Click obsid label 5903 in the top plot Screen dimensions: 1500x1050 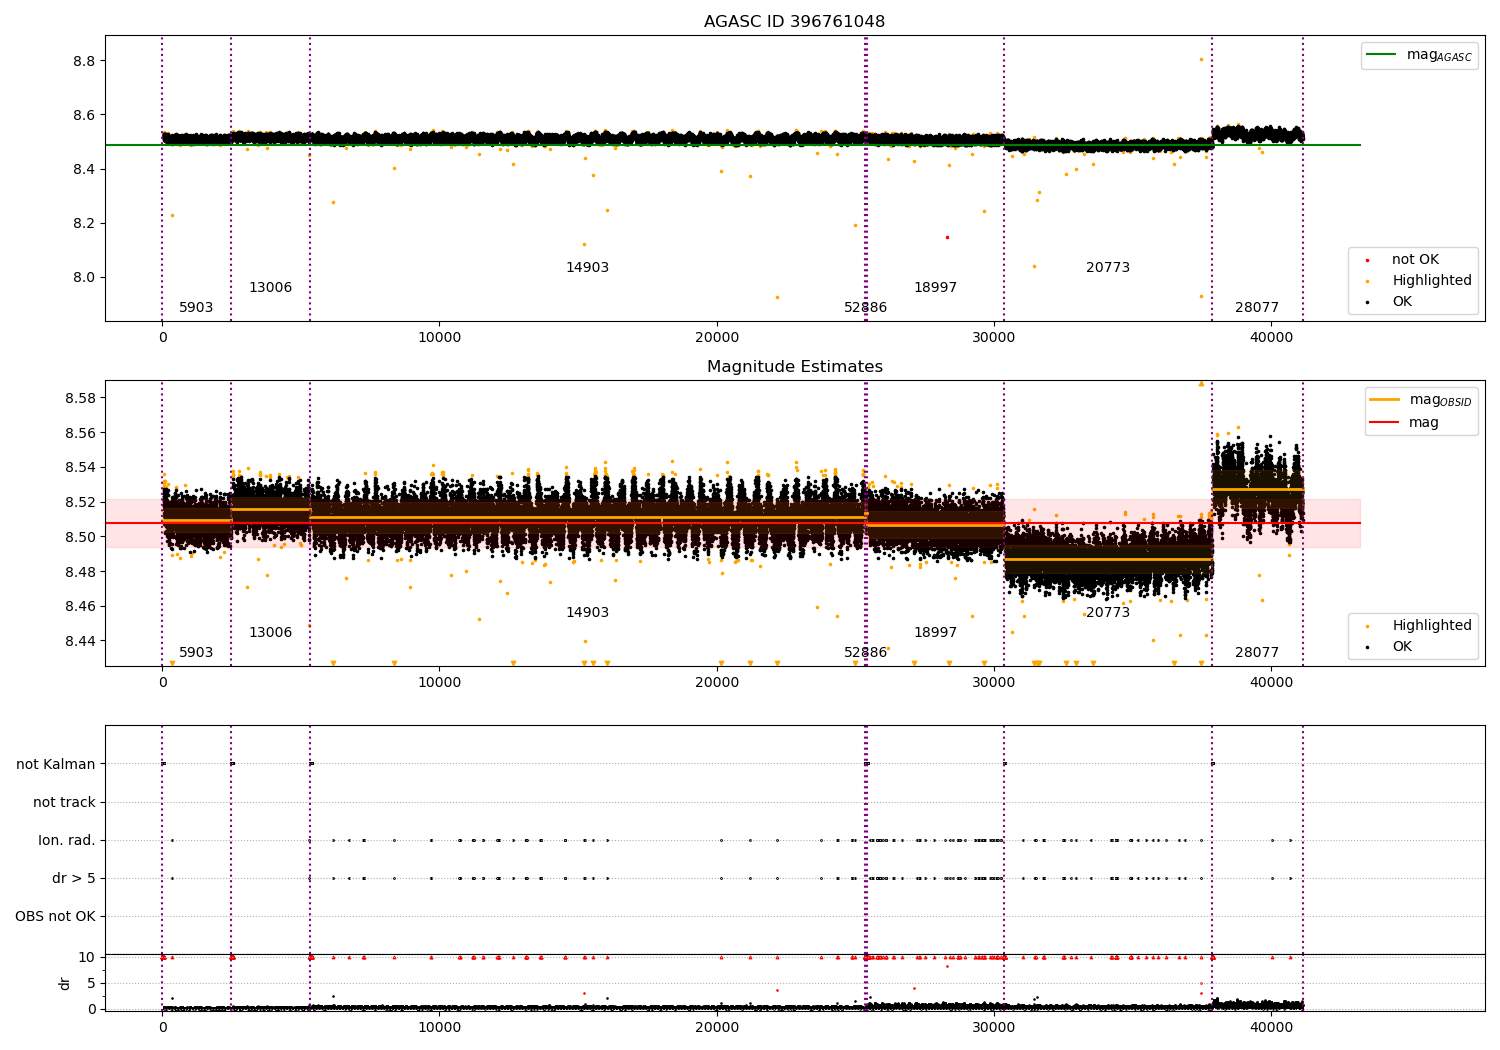click(x=196, y=308)
